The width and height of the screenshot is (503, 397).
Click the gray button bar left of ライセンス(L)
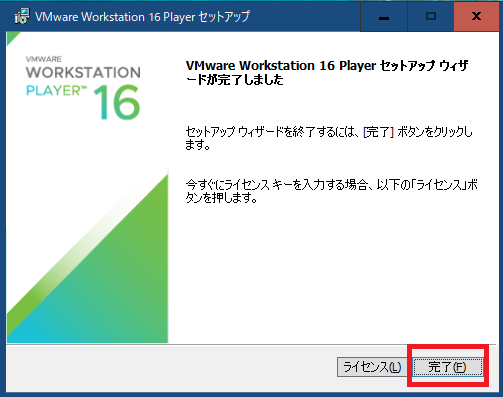click(x=170, y=368)
